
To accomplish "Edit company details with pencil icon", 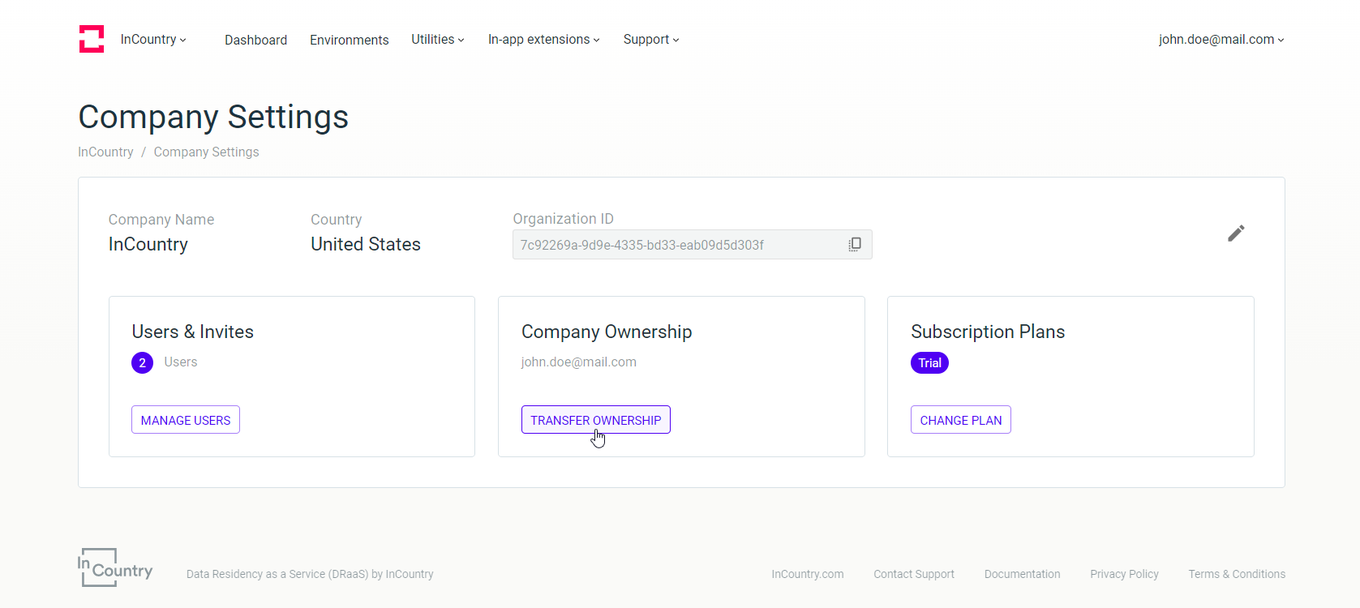I will pos(1236,233).
